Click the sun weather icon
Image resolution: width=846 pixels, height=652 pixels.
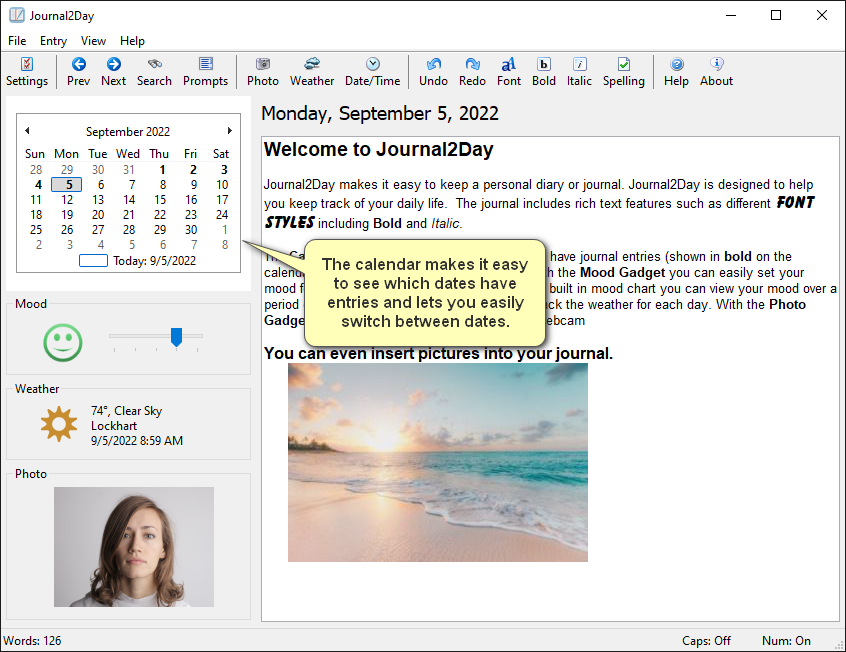click(59, 424)
